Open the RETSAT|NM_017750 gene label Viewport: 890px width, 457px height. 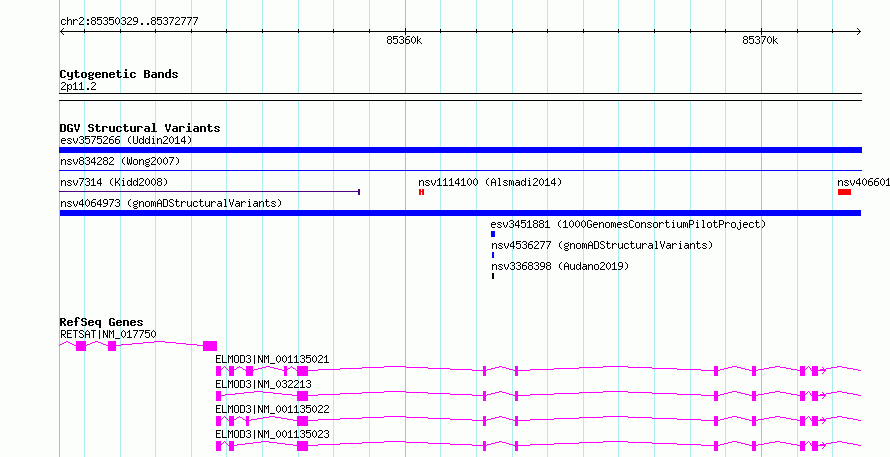tap(108, 334)
